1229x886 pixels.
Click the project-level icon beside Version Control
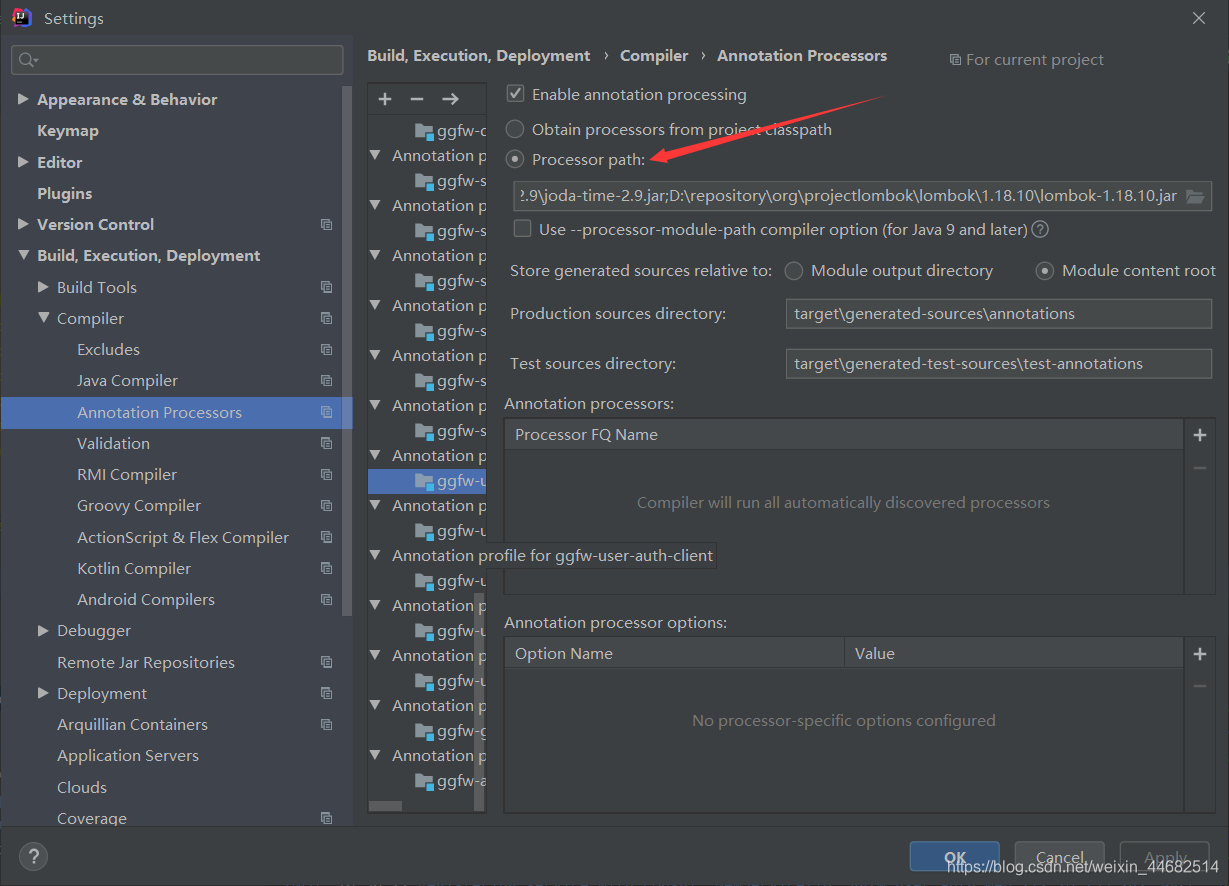click(x=326, y=225)
